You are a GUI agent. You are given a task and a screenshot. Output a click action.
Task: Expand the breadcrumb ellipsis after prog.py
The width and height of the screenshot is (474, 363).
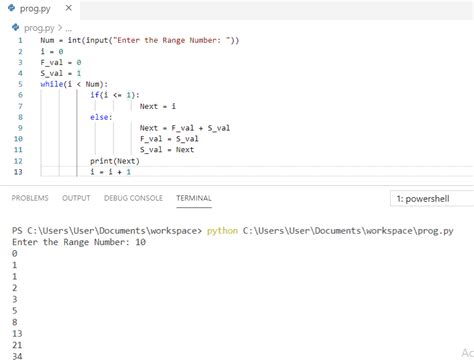[x=68, y=28]
